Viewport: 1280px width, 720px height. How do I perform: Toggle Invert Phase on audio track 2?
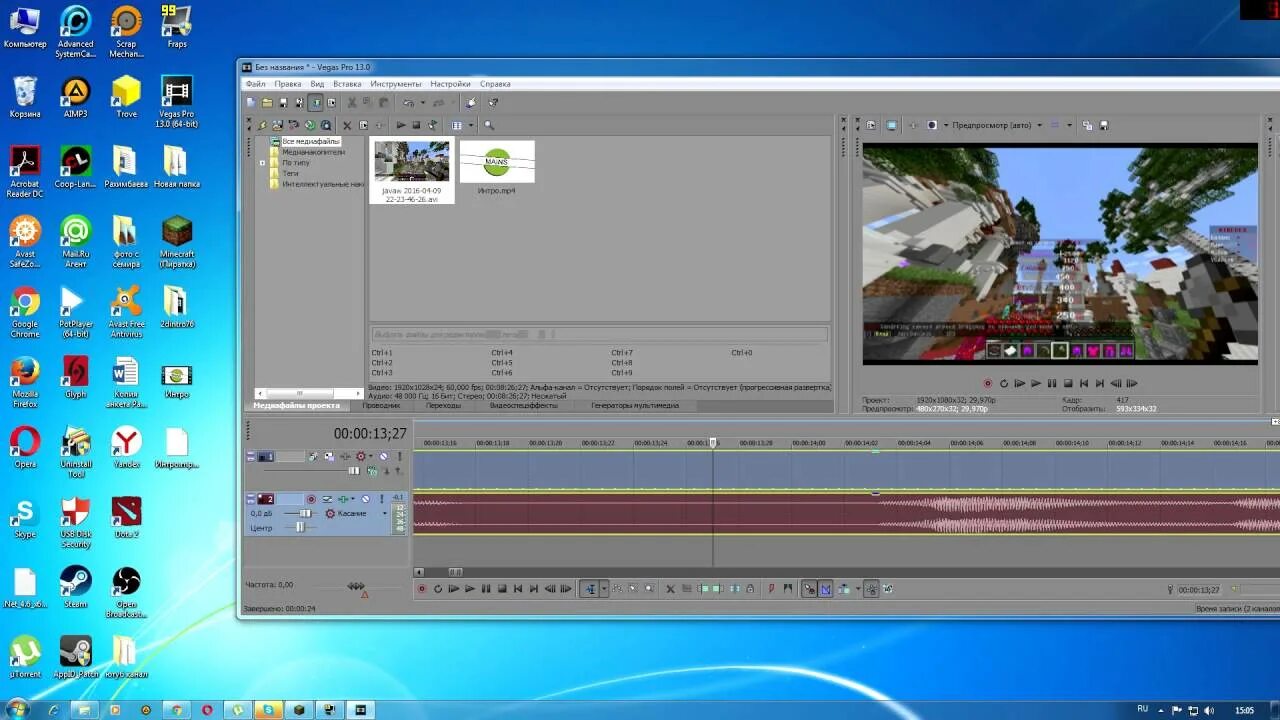click(x=327, y=499)
